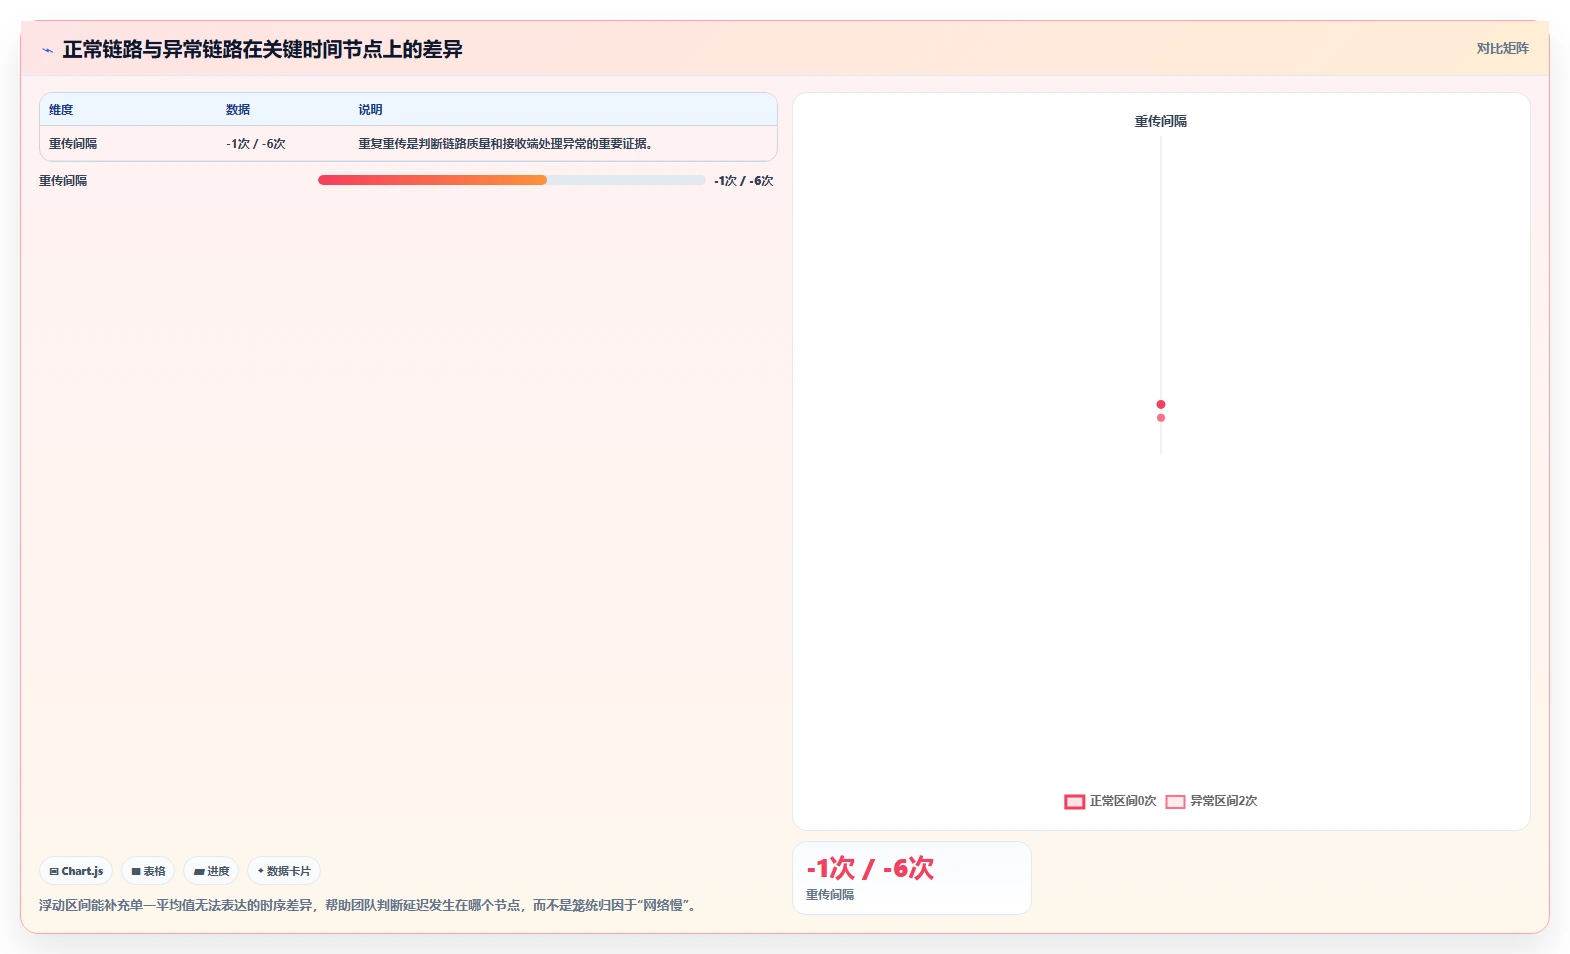The height and width of the screenshot is (954, 1570).
Task: Click the 数据卡片 tag chip
Action: coord(284,871)
